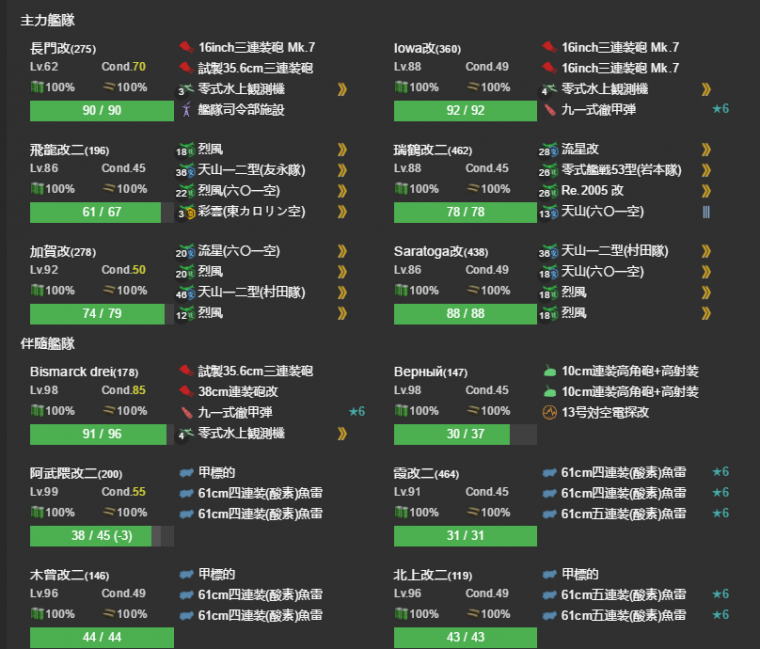Click the Cond.70 value under 長門改
This screenshot has width=760, height=649.
tap(124, 66)
